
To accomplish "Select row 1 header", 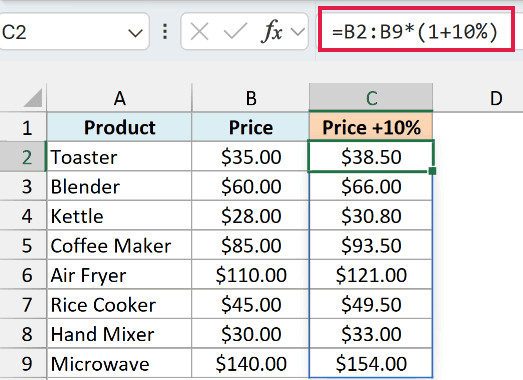I will click(x=23, y=127).
